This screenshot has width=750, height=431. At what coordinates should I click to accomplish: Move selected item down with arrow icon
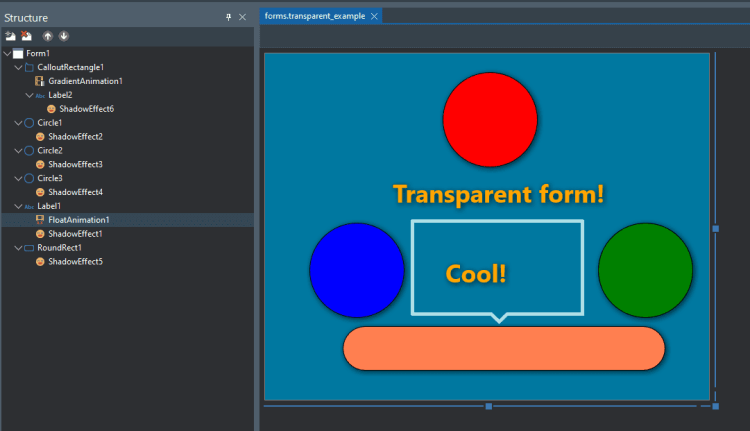point(64,36)
